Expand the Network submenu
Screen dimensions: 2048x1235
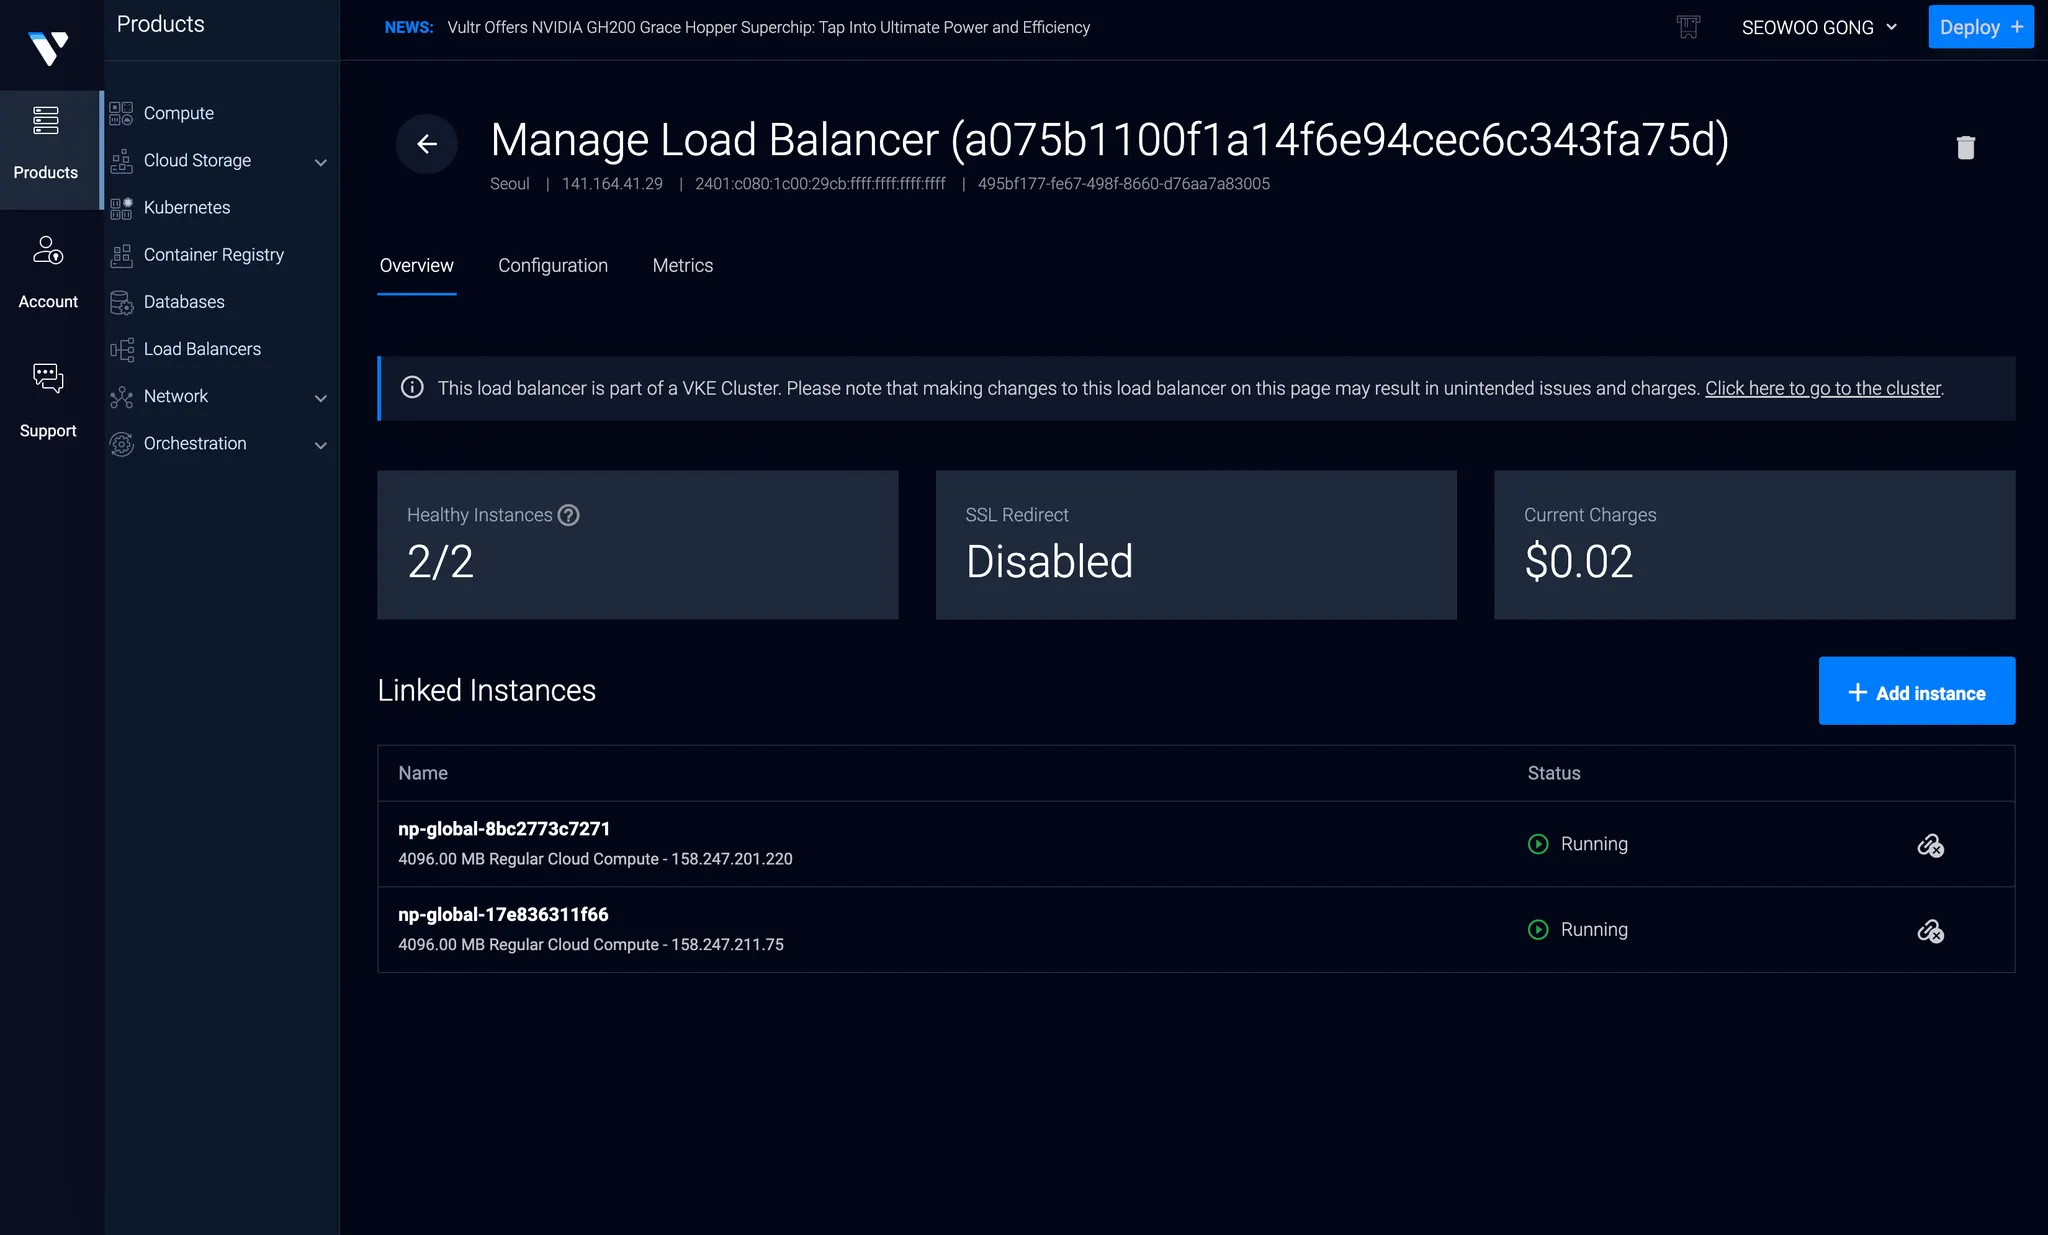click(320, 398)
